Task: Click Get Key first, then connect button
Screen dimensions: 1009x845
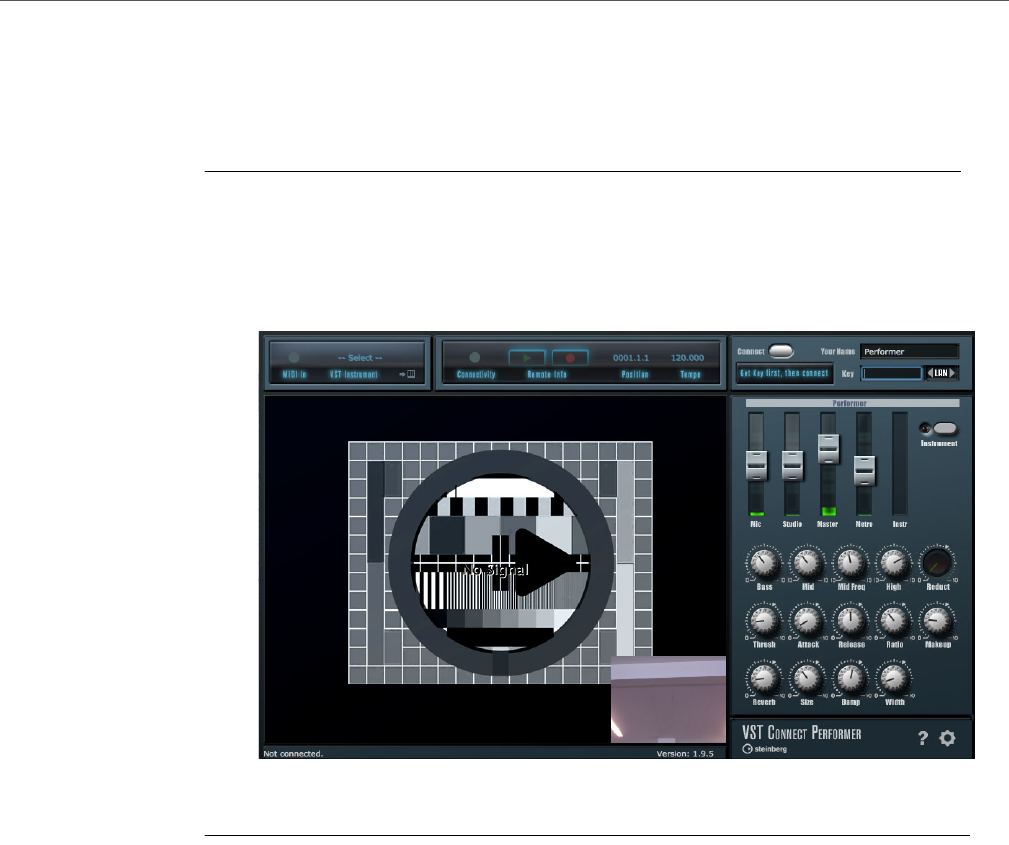Action: pos(784,373)
